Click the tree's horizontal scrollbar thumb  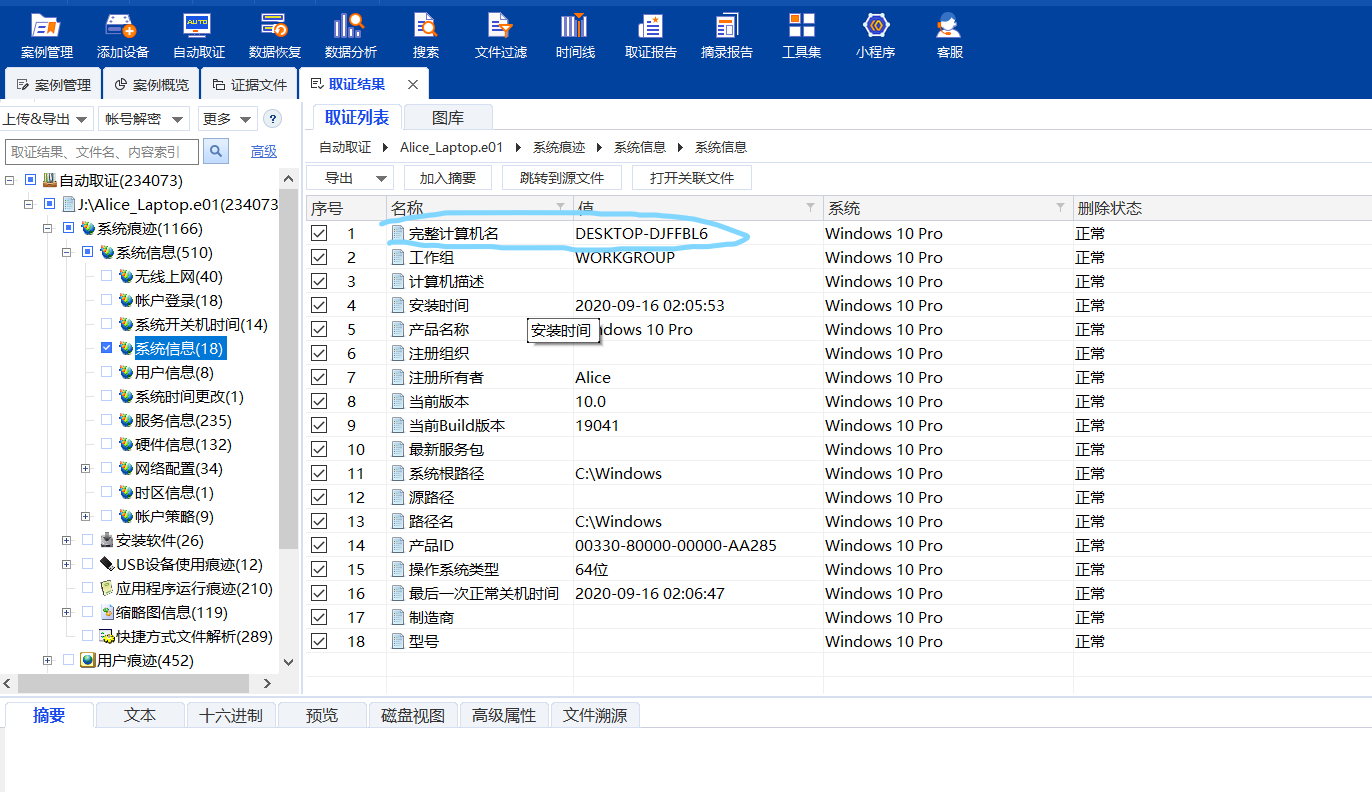coord(134,683)
